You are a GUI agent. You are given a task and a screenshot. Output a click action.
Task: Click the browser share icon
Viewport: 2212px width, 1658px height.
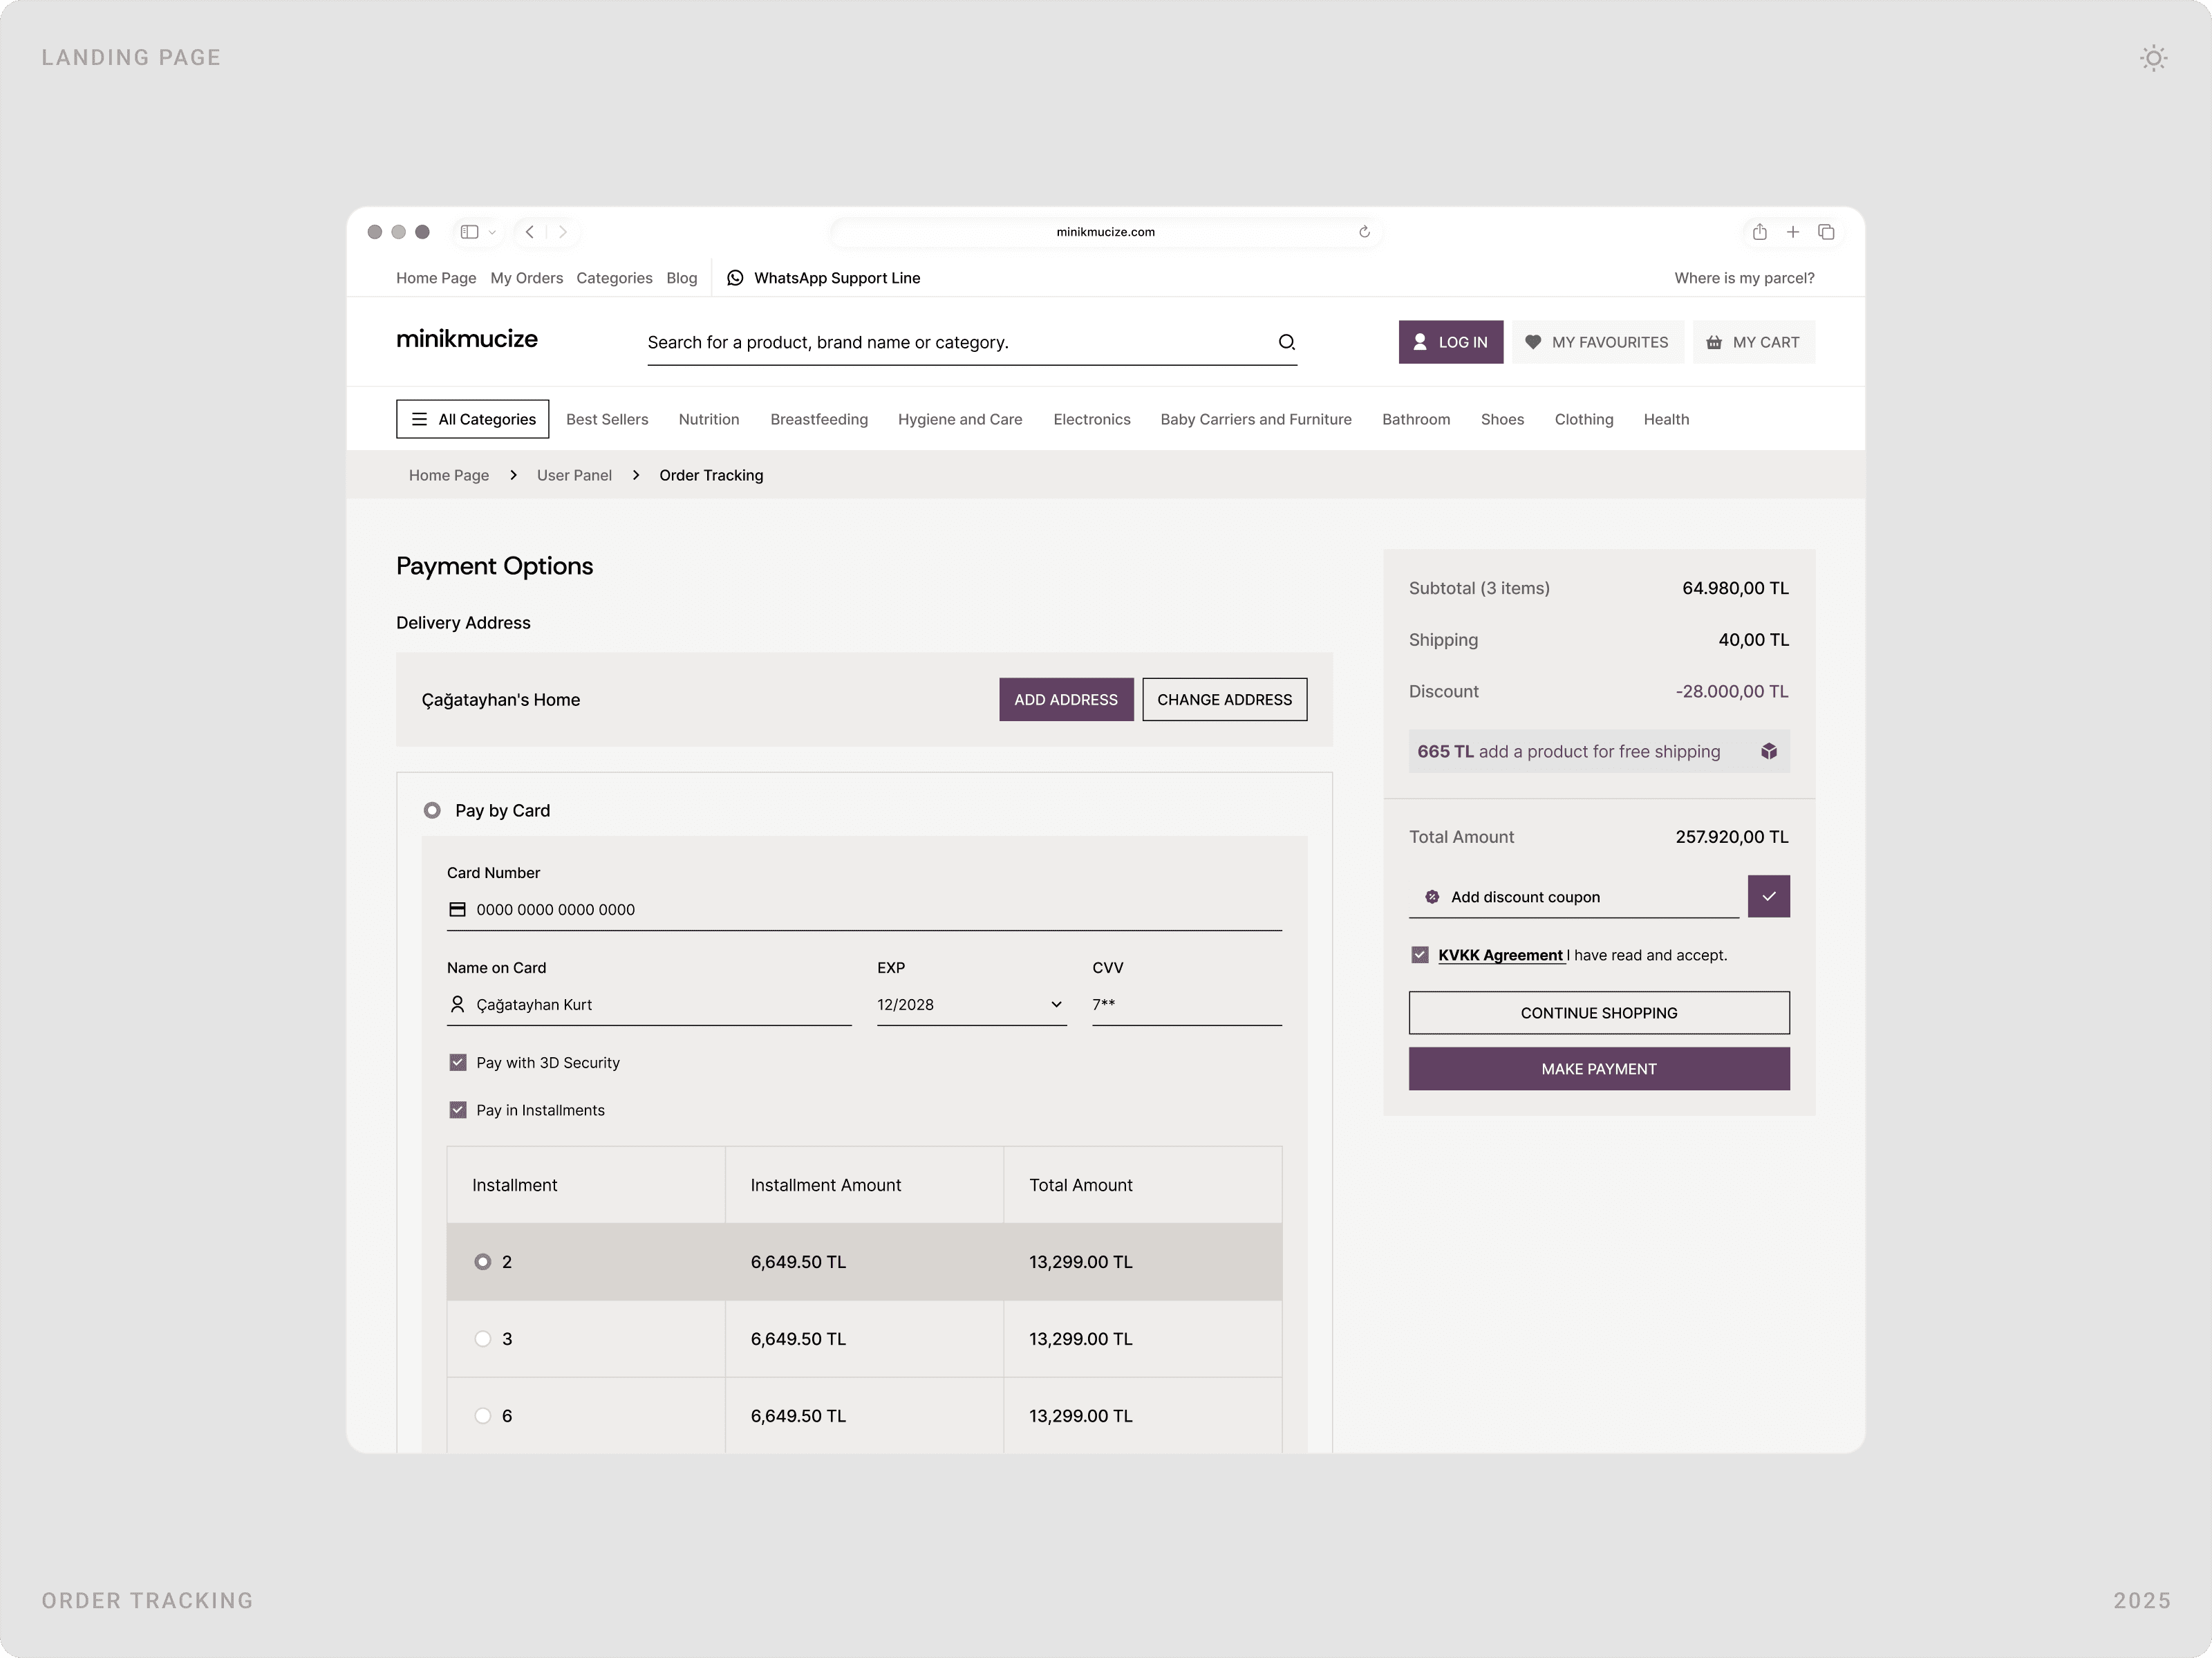(1759, 232)
